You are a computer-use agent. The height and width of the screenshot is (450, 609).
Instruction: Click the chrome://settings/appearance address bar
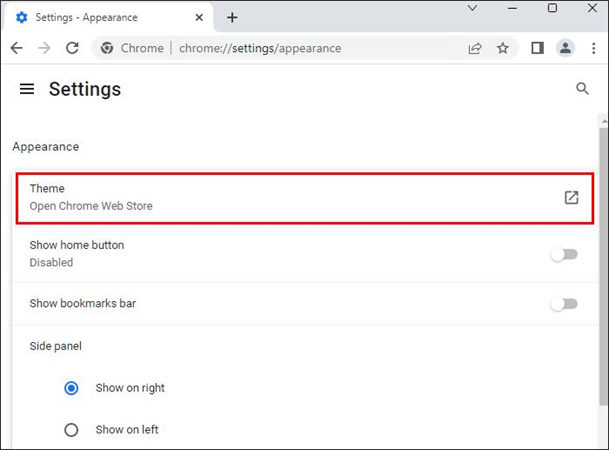click(300, 48)
